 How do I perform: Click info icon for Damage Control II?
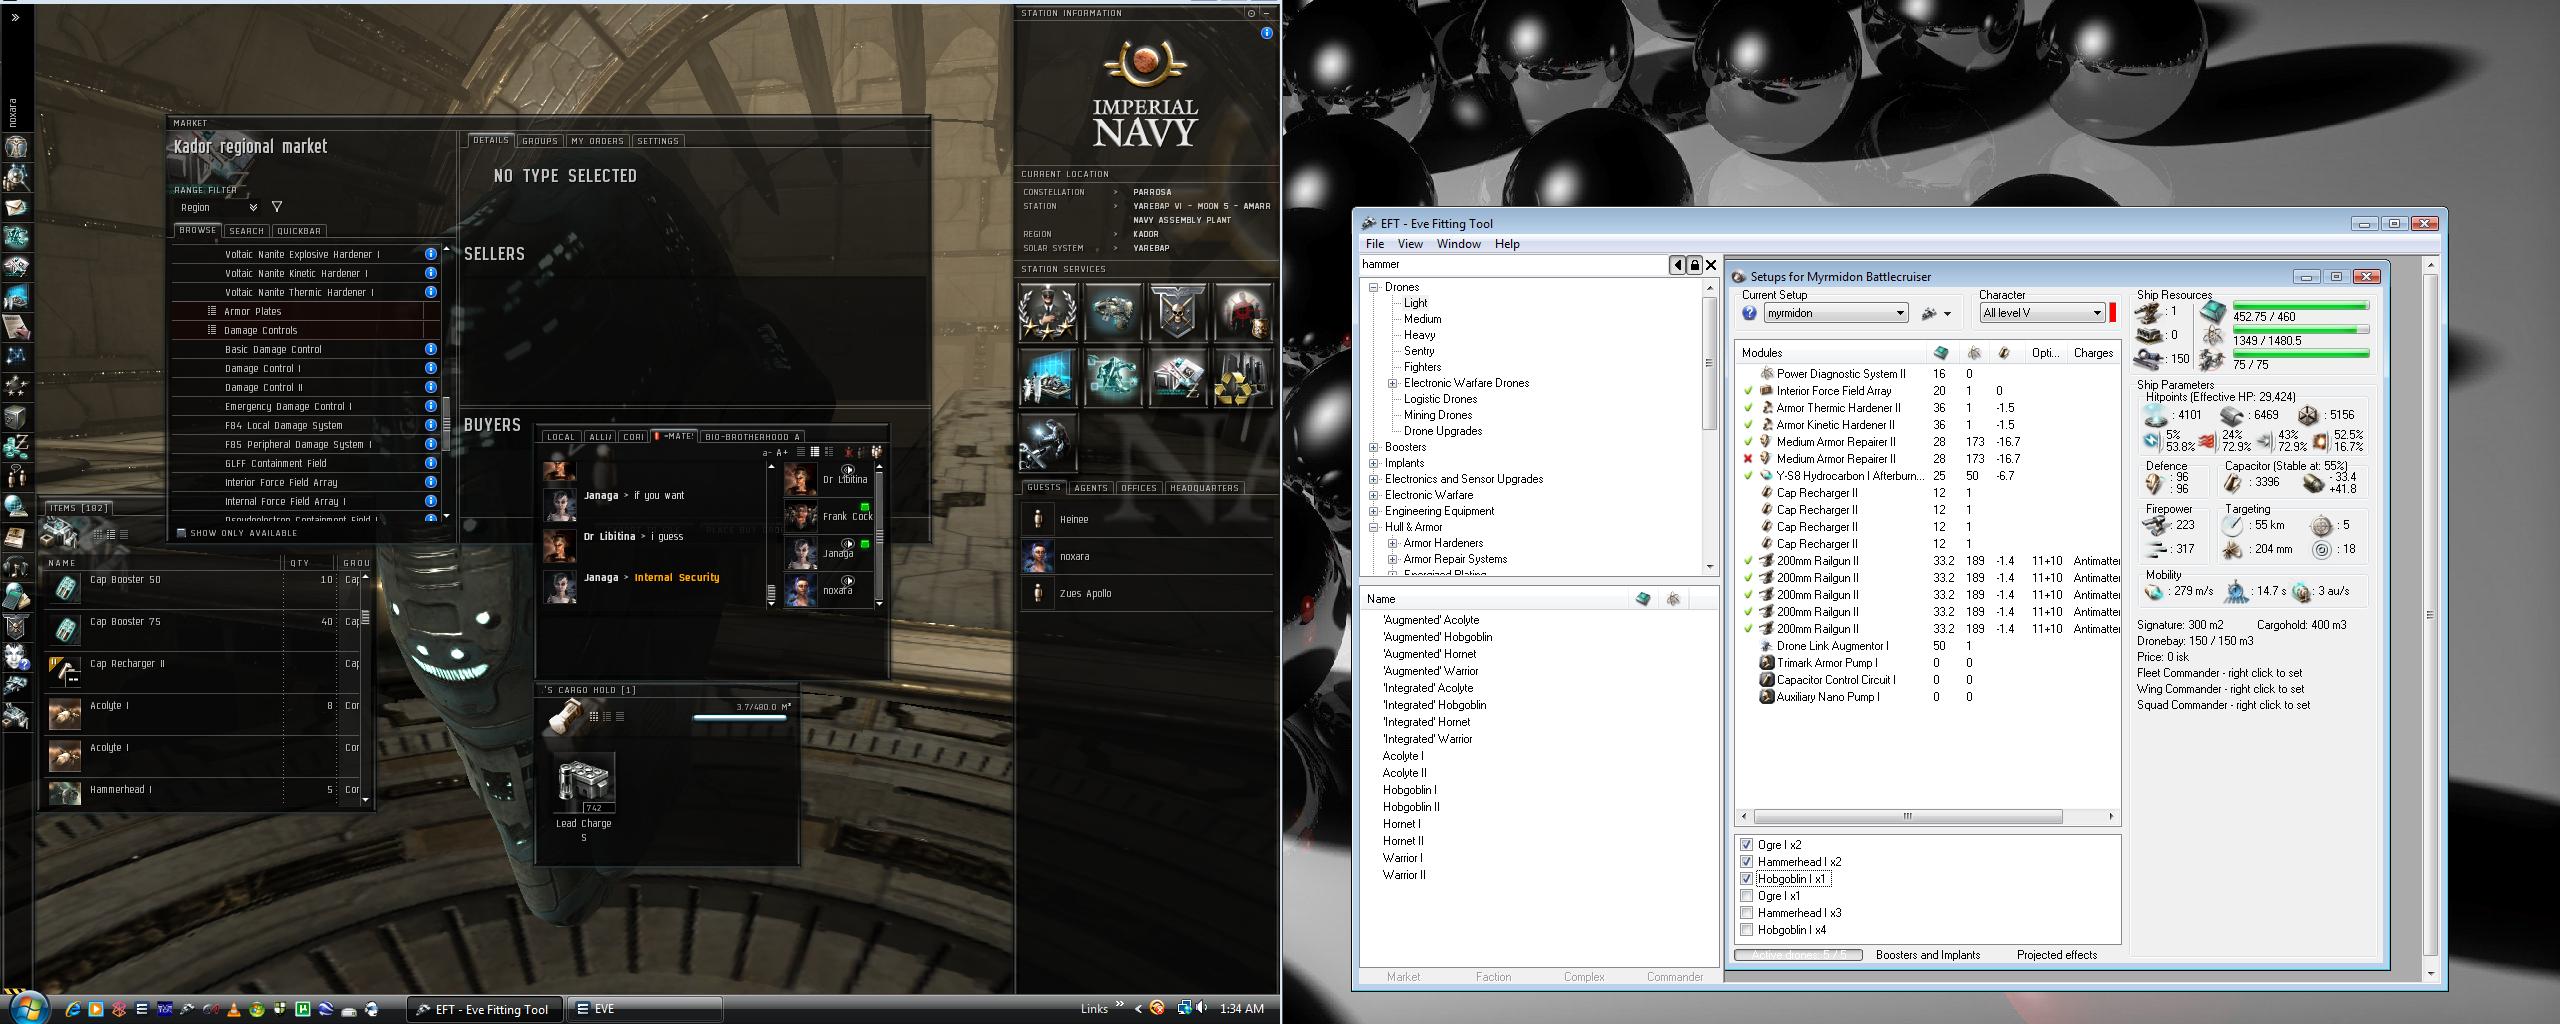[x=431, y=387]
